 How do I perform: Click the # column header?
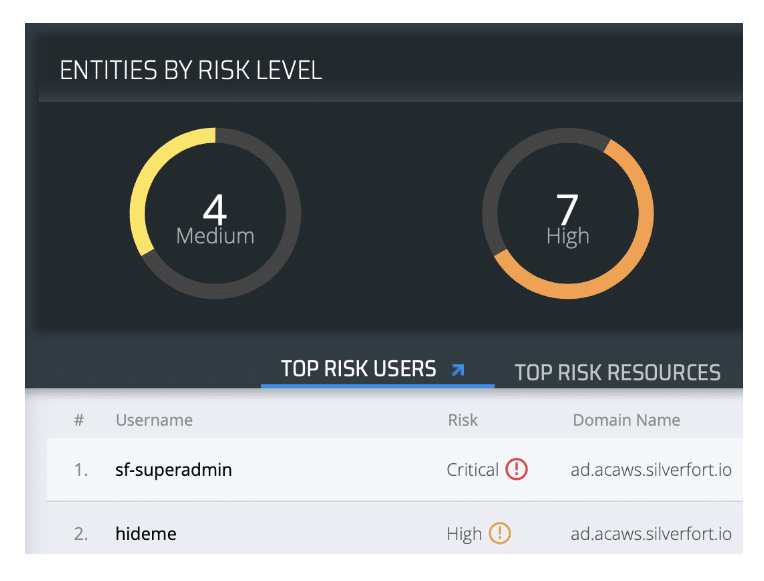pyautogui.click(x=79, y=420)
